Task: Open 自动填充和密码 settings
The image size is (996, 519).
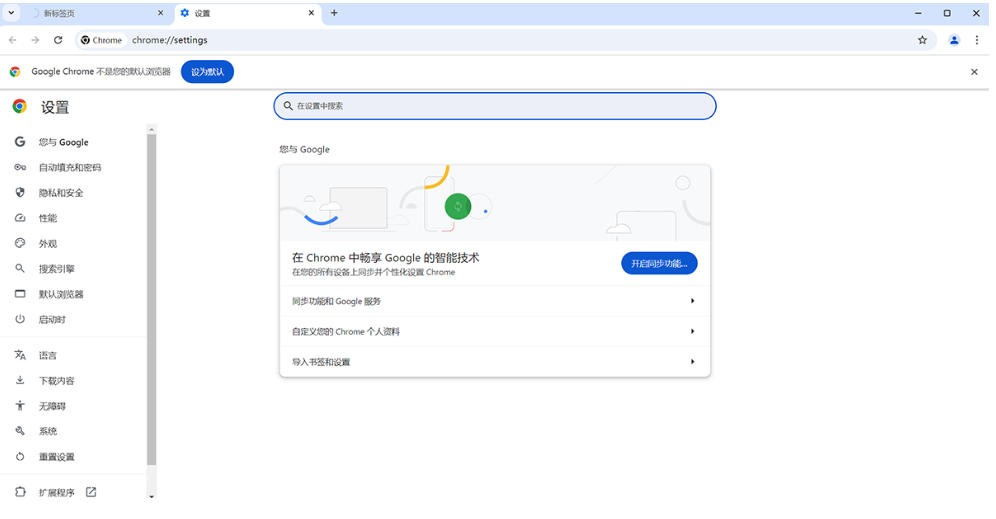Action: click(x=70, y=168)
